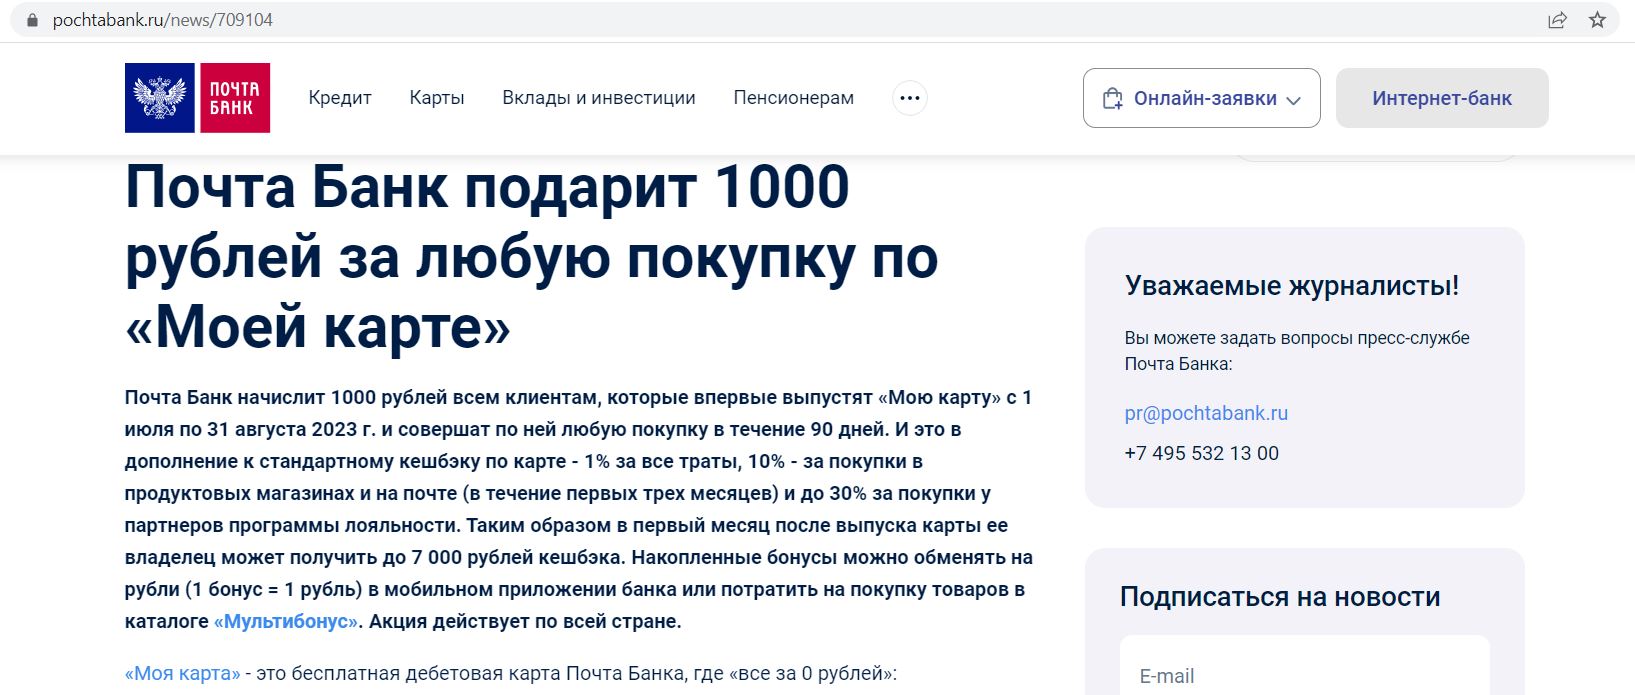Click the share page icon in address bar

coord(1557,20)
